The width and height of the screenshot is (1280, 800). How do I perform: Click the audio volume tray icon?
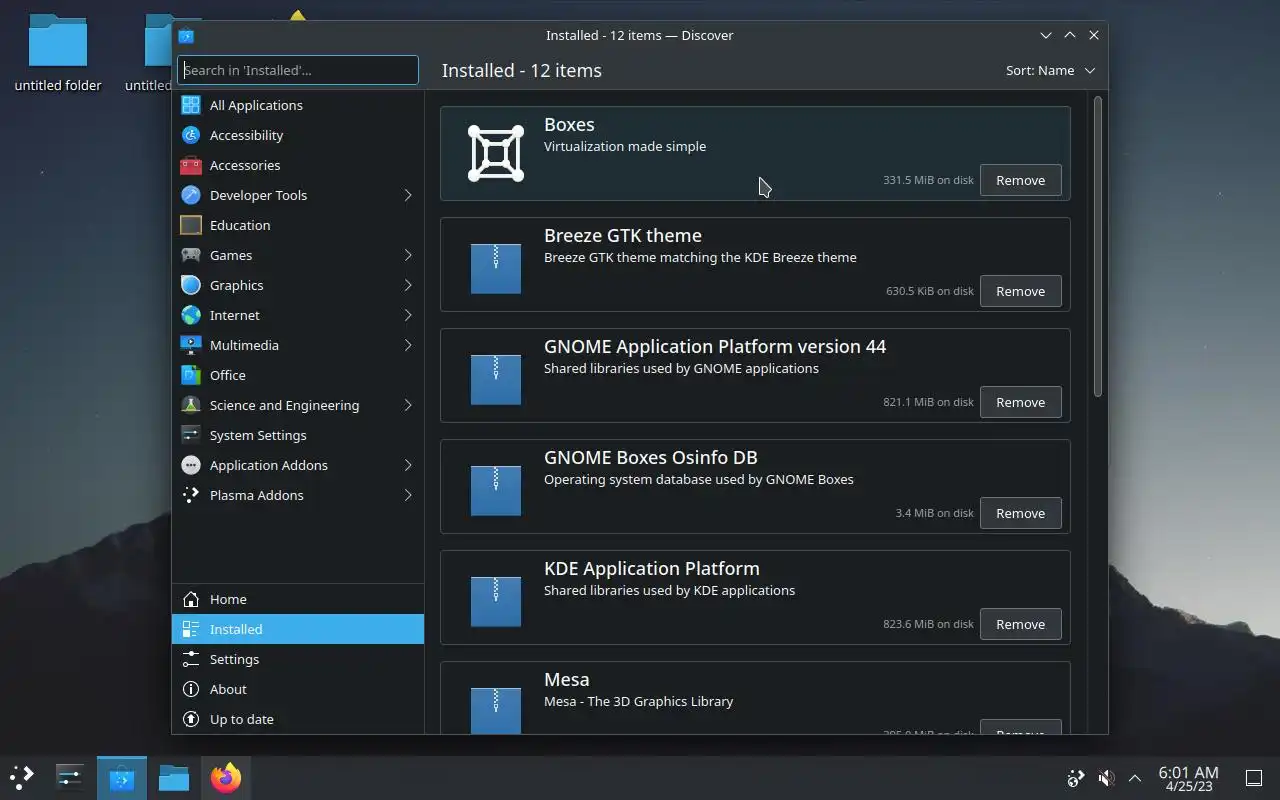(x=1106, y=777)
